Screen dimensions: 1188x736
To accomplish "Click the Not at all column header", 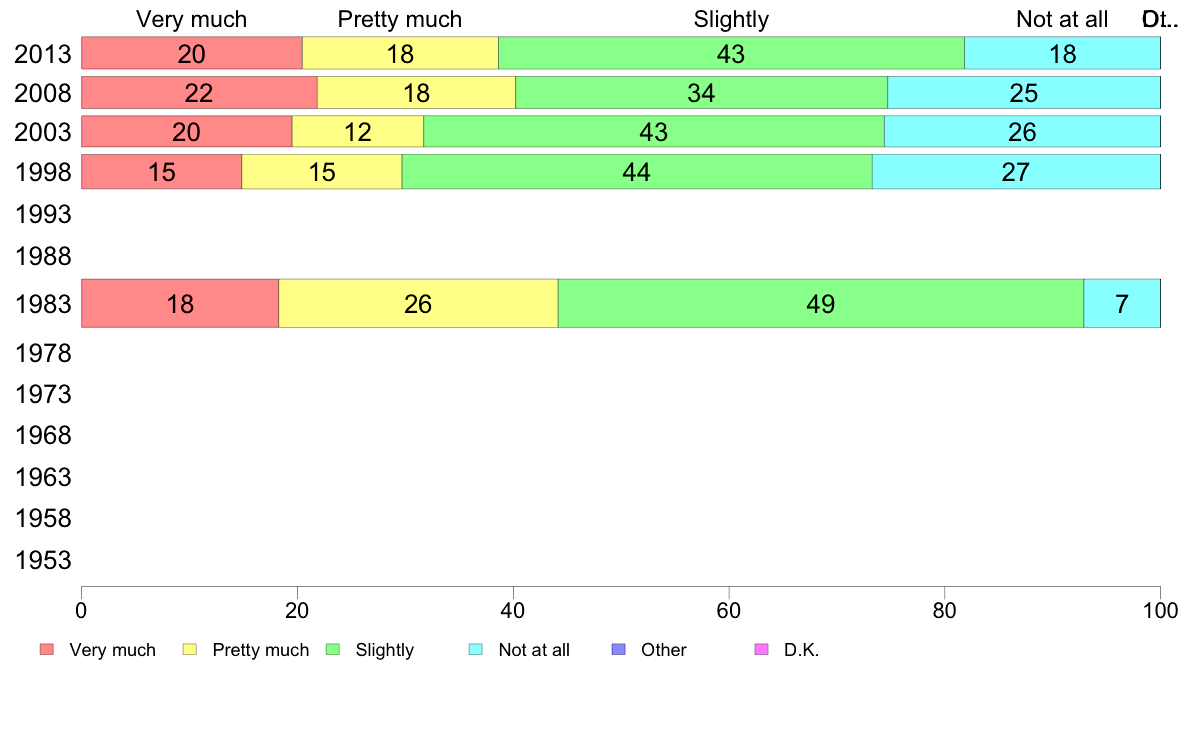I will coord(1061,20).
